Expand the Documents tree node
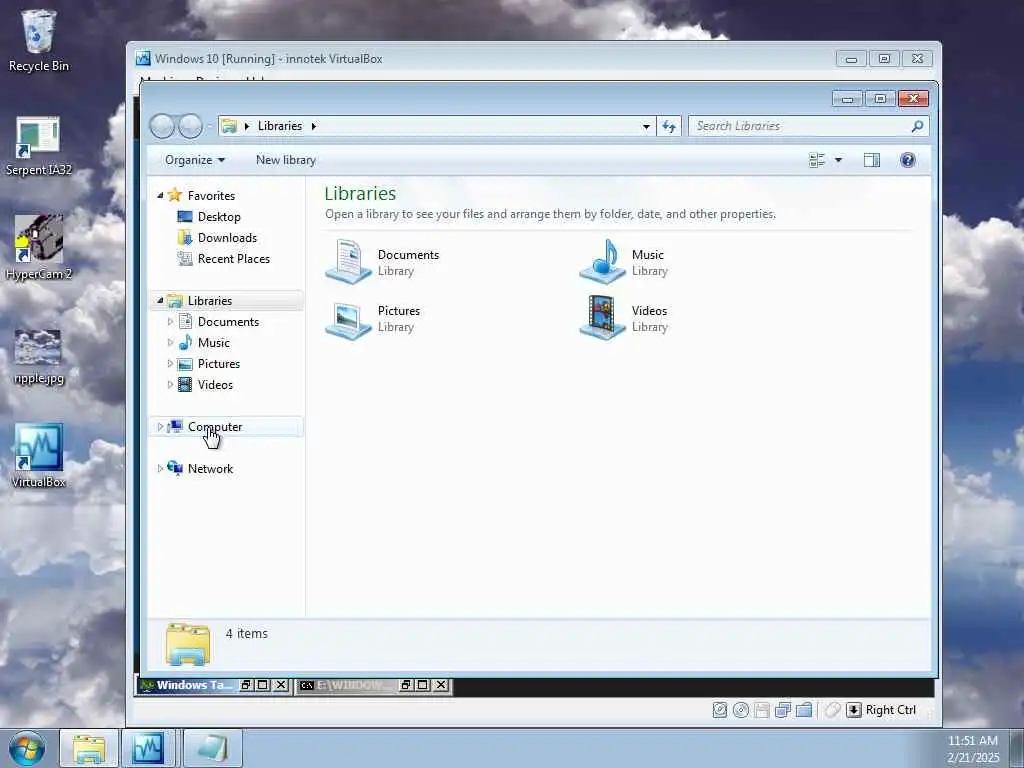Viewport: 1024px width, 768px height. pos(170,321)
